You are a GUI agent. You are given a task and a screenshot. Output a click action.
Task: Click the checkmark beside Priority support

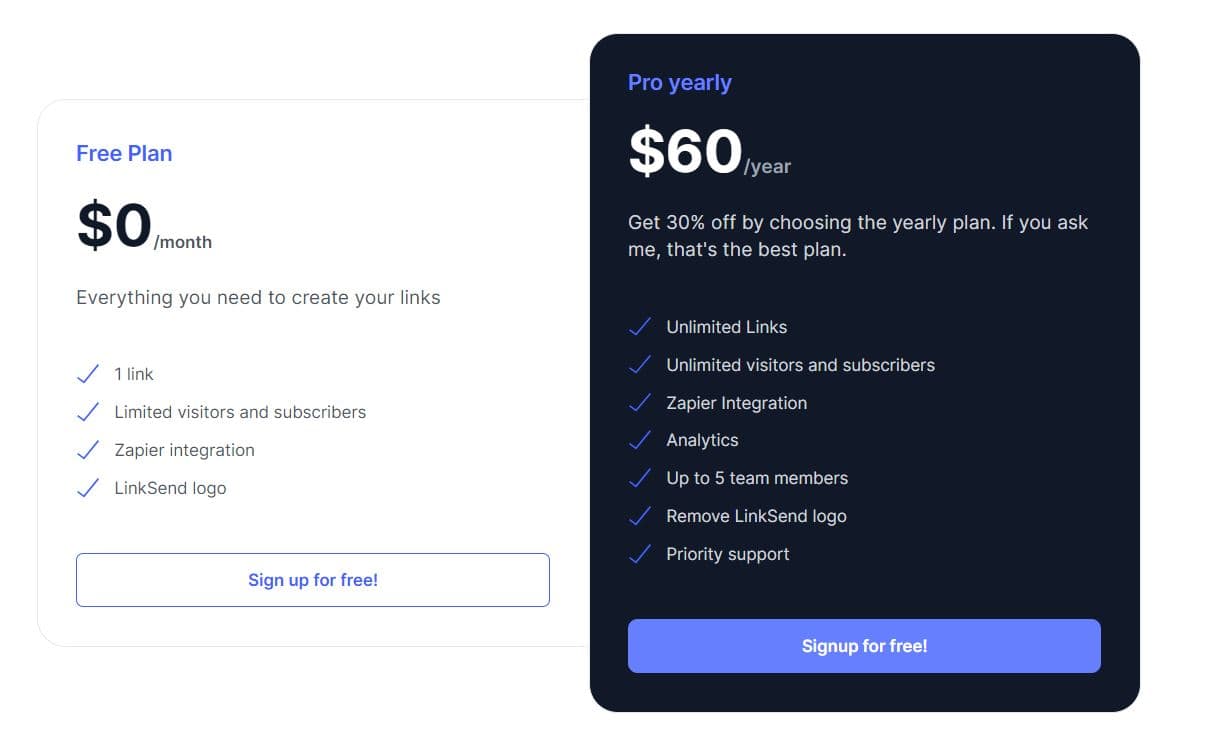click(x=640, y=554)
